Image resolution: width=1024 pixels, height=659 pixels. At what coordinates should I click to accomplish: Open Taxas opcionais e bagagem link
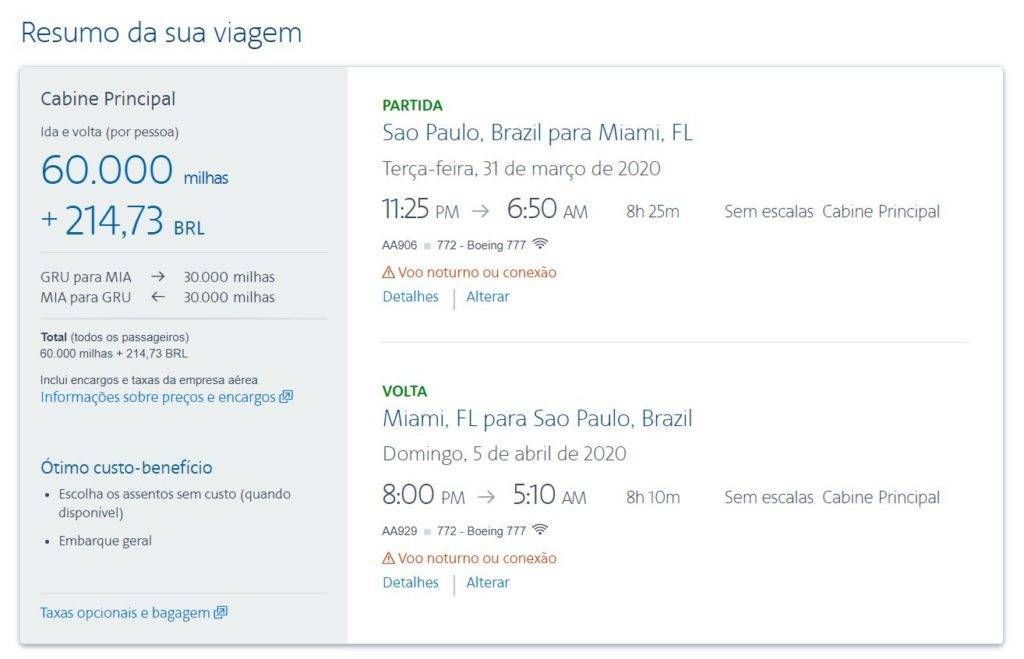[125, 613]
